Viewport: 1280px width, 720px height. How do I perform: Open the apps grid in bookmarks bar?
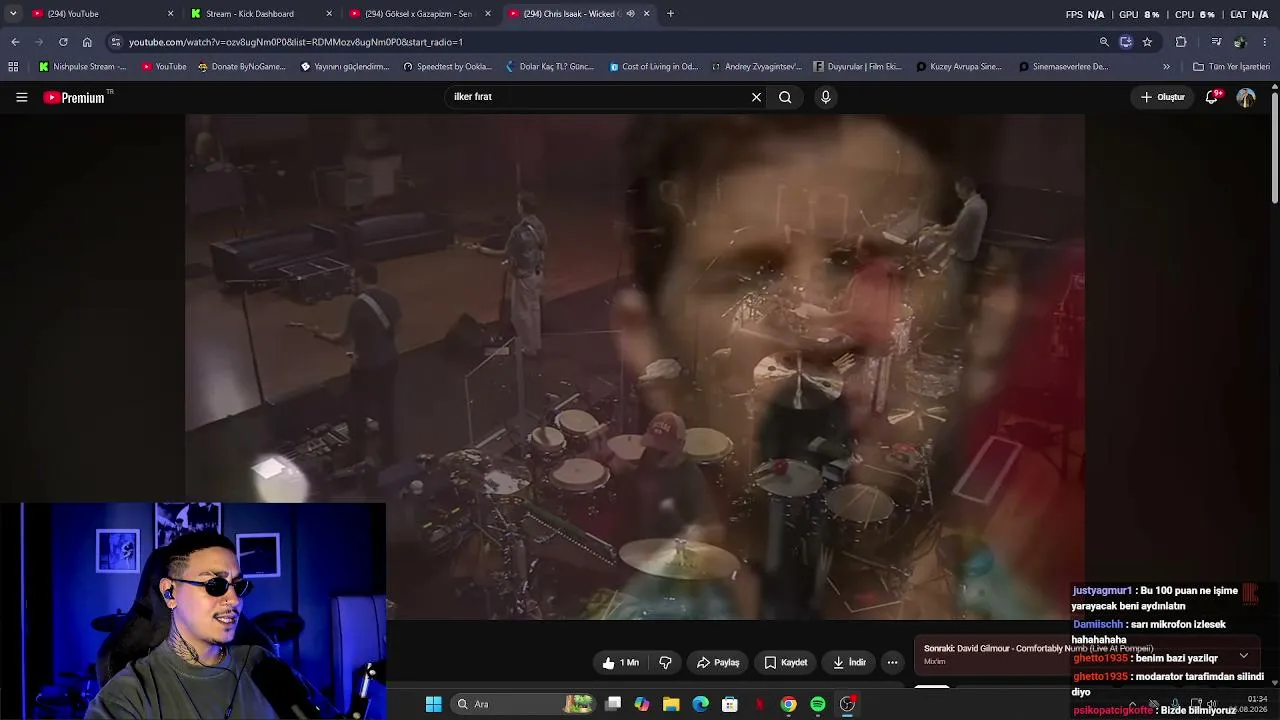[13, 67]
